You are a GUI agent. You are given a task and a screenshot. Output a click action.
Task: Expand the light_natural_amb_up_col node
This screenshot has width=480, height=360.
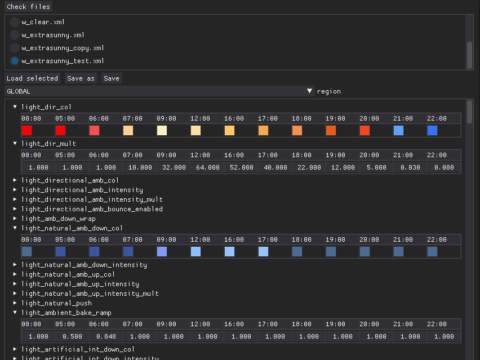[x=15, y=274]
